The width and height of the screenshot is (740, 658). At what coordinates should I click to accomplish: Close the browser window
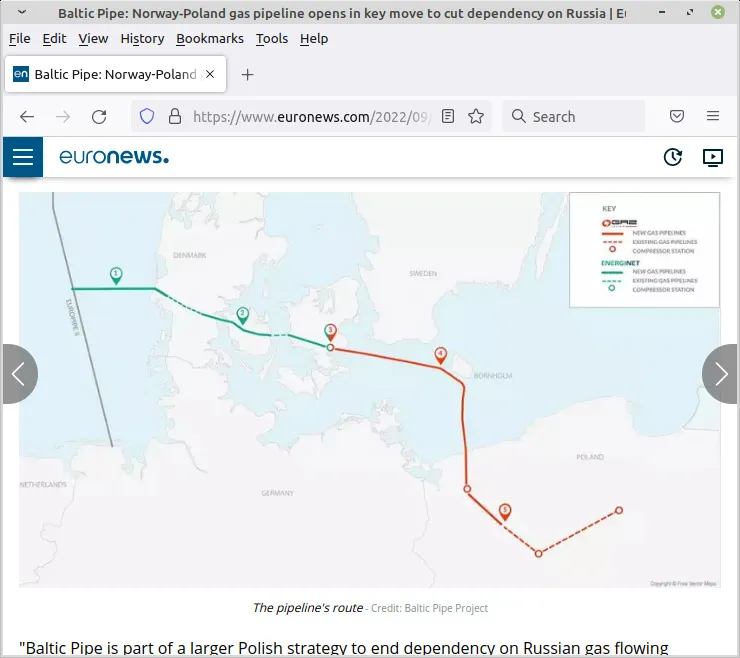[718, 12]
